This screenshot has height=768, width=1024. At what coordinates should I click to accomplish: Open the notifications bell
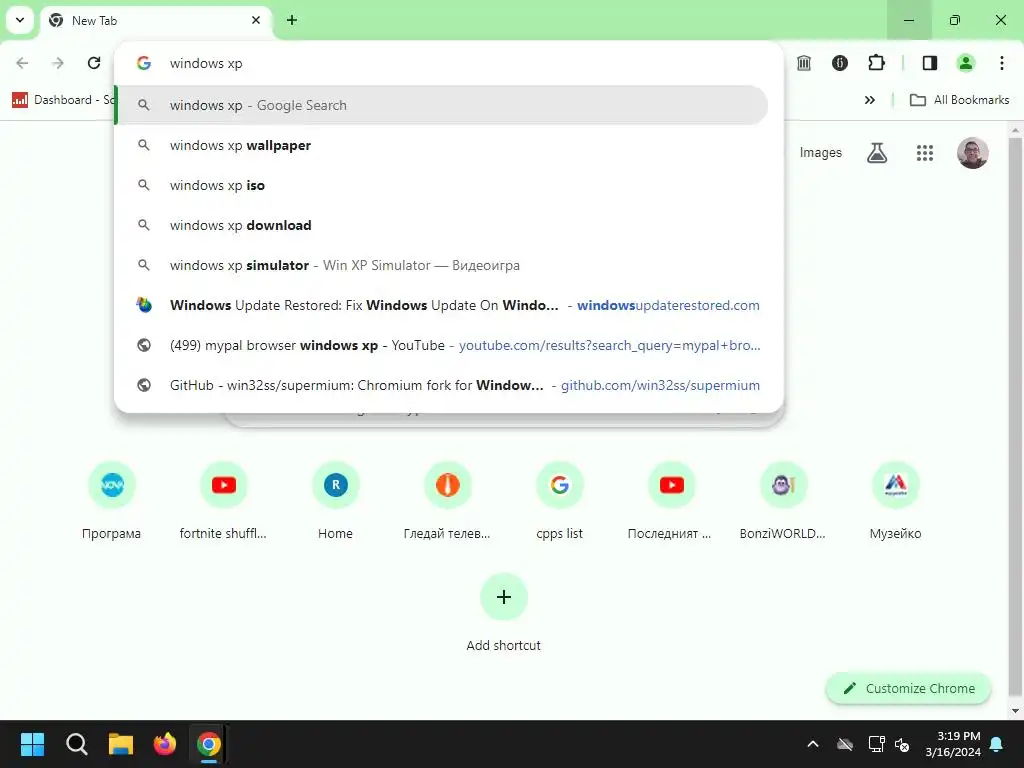pyautogui.click(x=997, y=744)
